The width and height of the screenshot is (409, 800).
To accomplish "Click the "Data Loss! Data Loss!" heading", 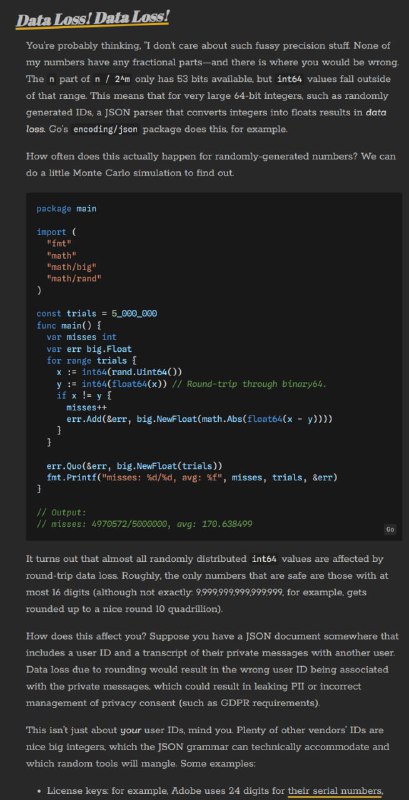I will (92, 19).
